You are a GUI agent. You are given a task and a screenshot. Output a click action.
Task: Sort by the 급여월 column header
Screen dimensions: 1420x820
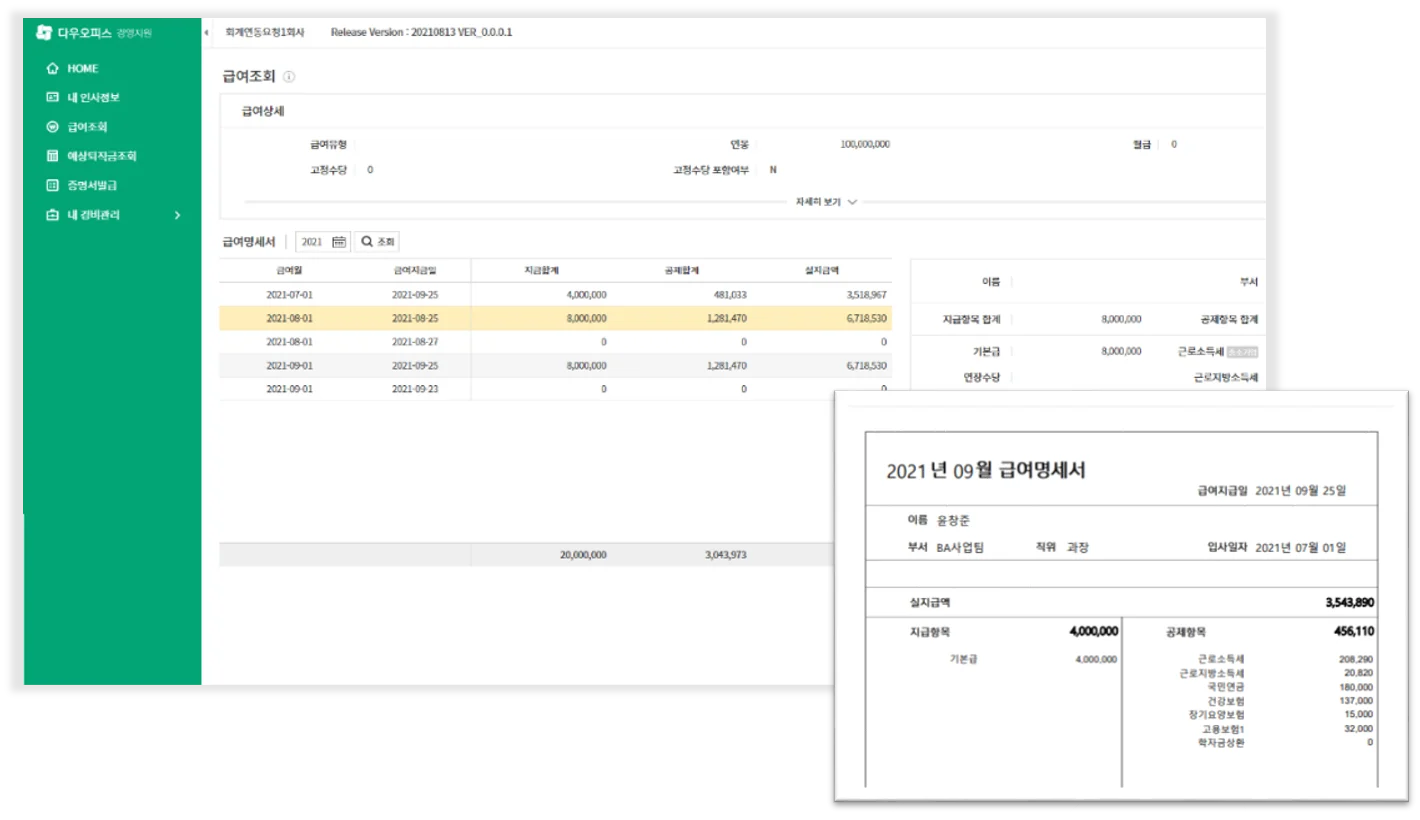click(289, 270)
